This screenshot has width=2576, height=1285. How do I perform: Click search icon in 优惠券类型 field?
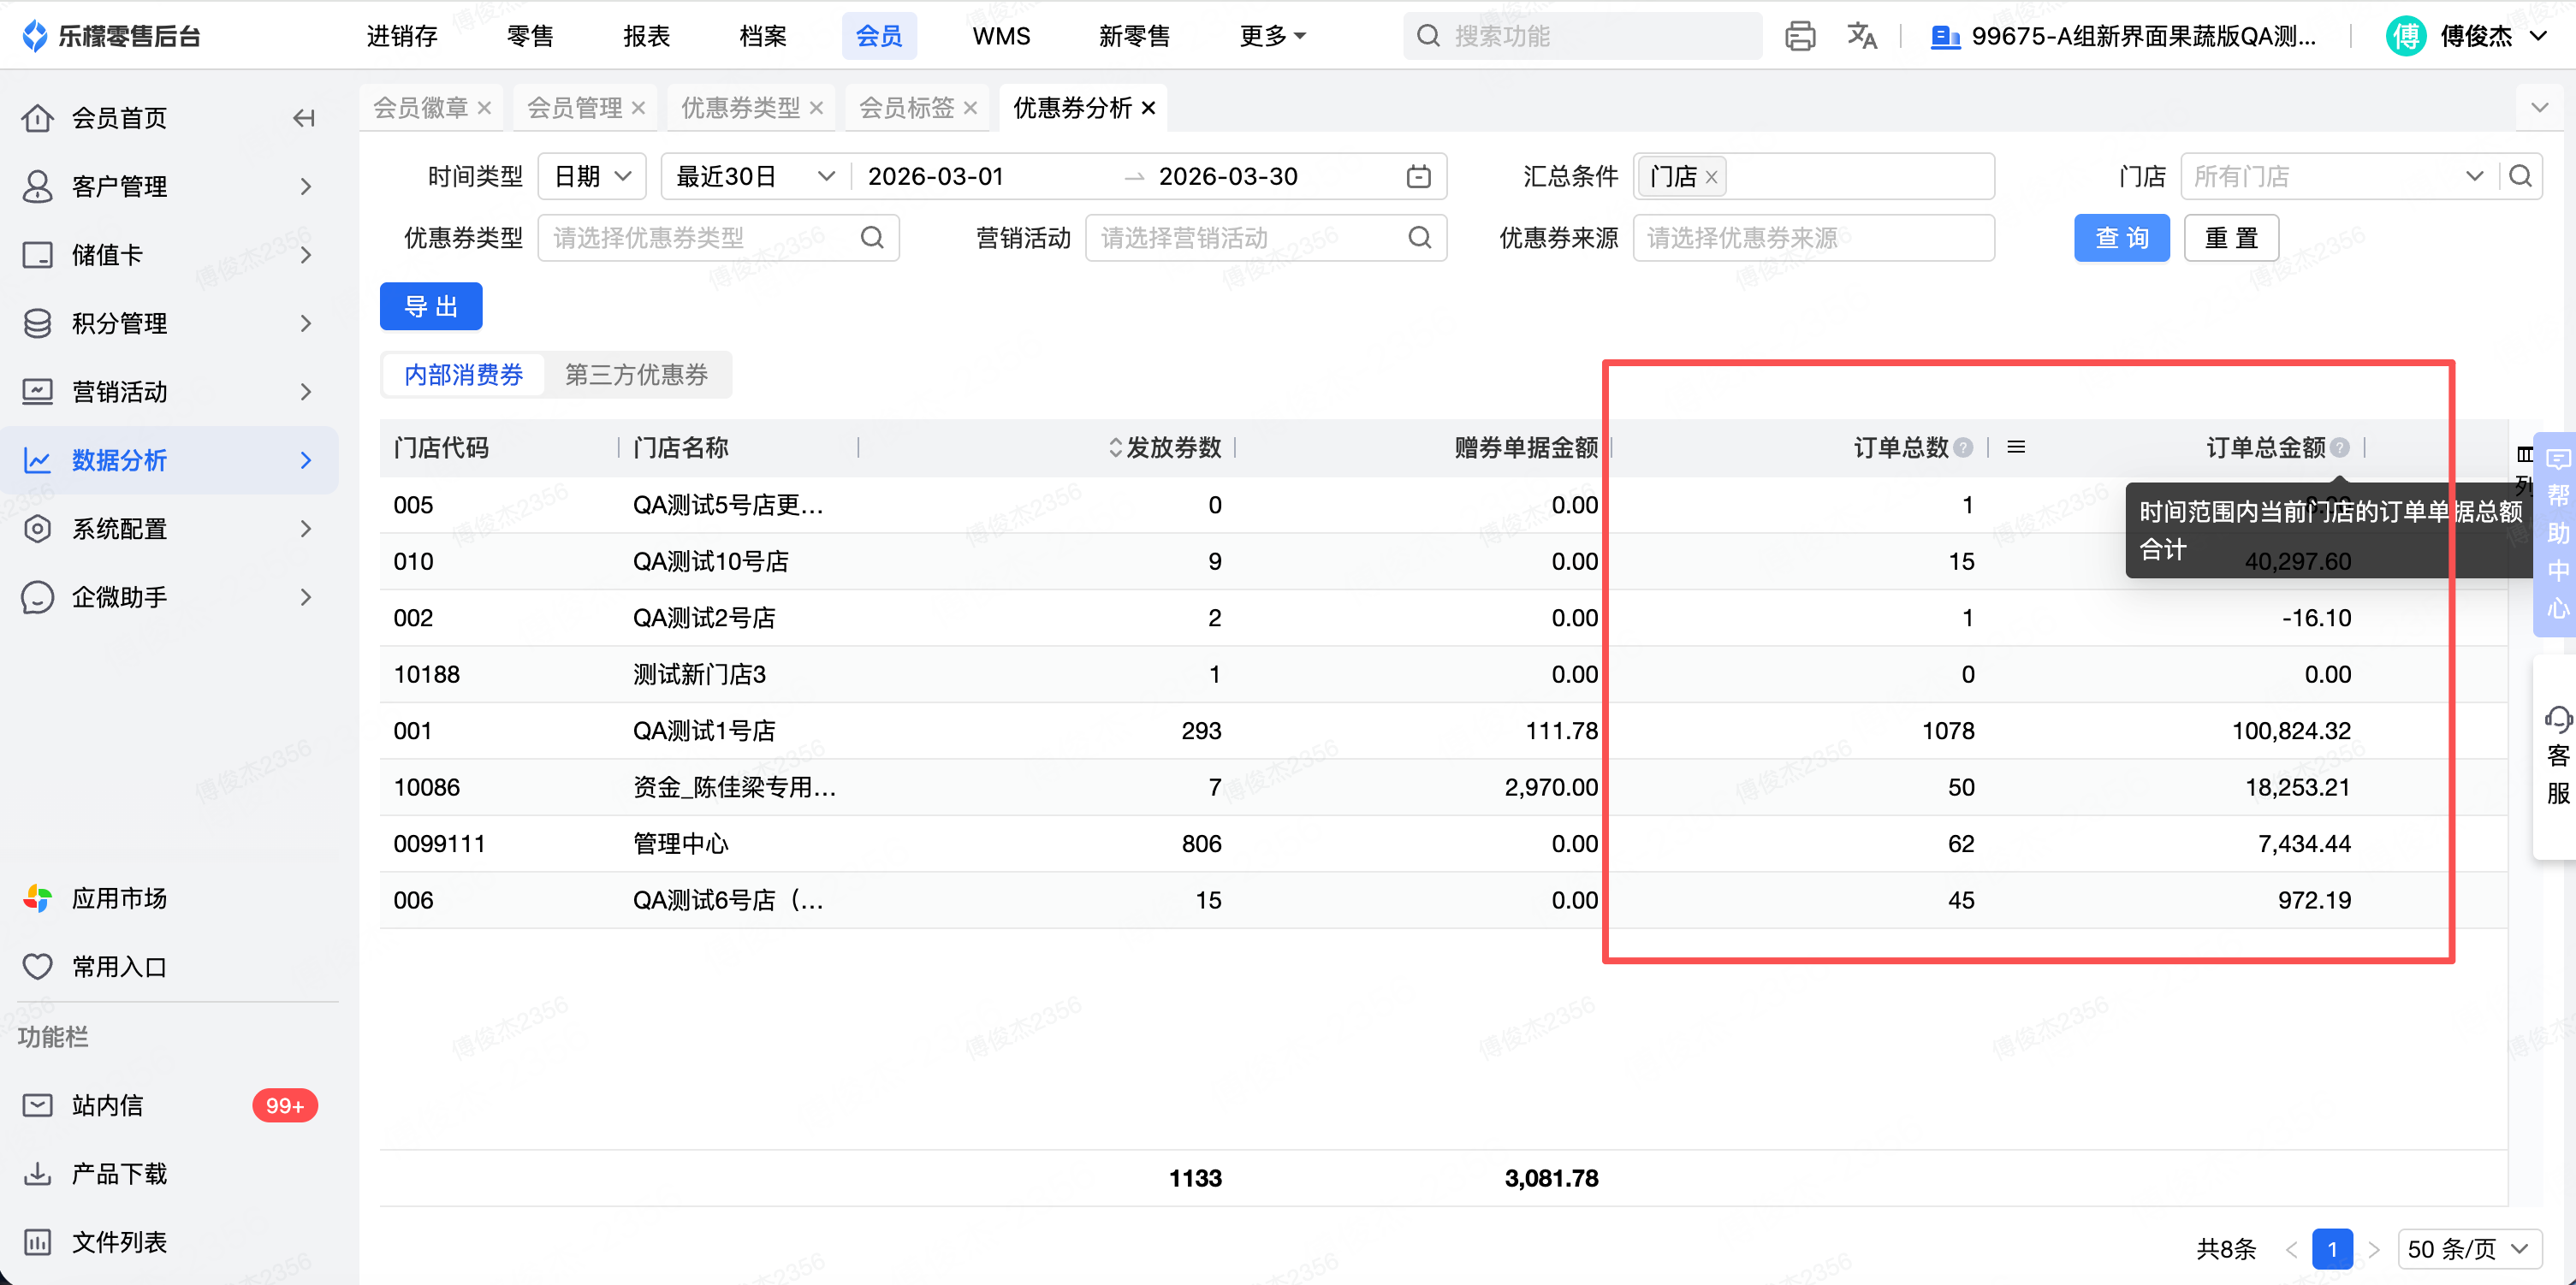[x=872, y=238]
